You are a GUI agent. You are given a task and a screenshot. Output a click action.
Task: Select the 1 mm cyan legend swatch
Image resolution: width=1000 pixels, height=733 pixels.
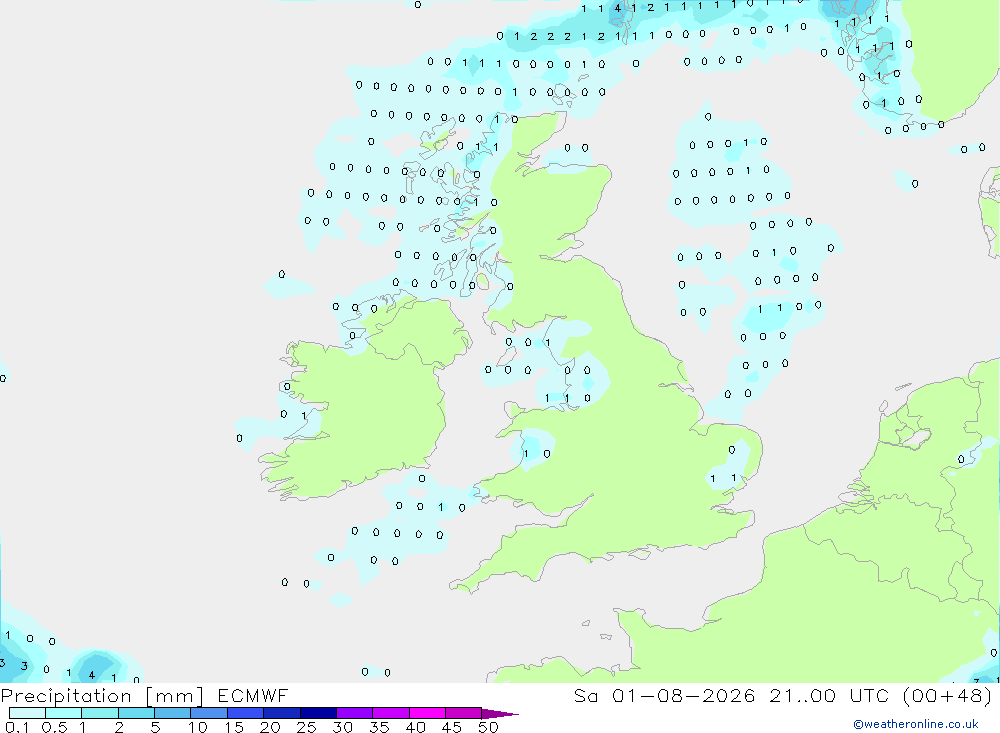[100, 713]
